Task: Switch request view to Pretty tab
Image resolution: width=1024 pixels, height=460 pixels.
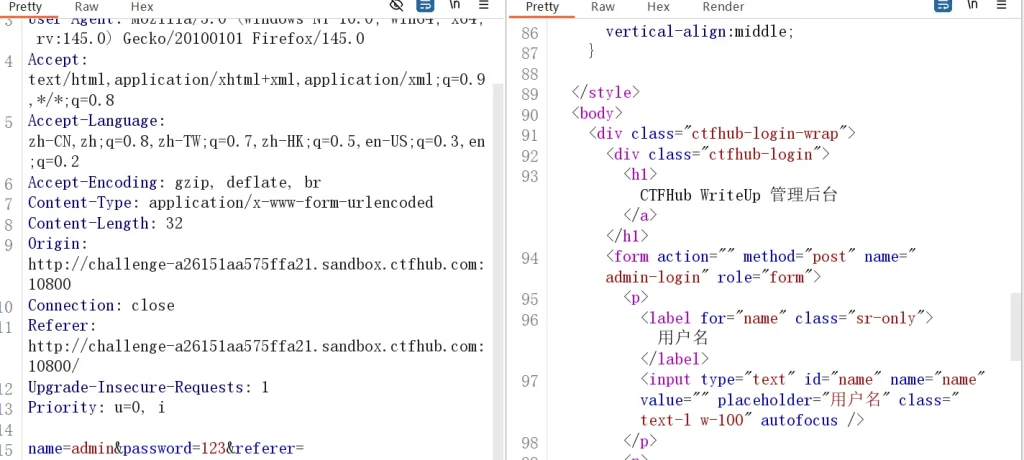Action: tap(25, 6)
